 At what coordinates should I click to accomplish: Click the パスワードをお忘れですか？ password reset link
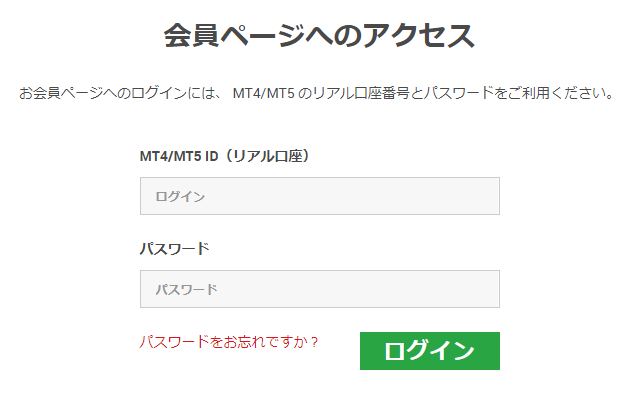pyautogui.click(x=229, y=342)
